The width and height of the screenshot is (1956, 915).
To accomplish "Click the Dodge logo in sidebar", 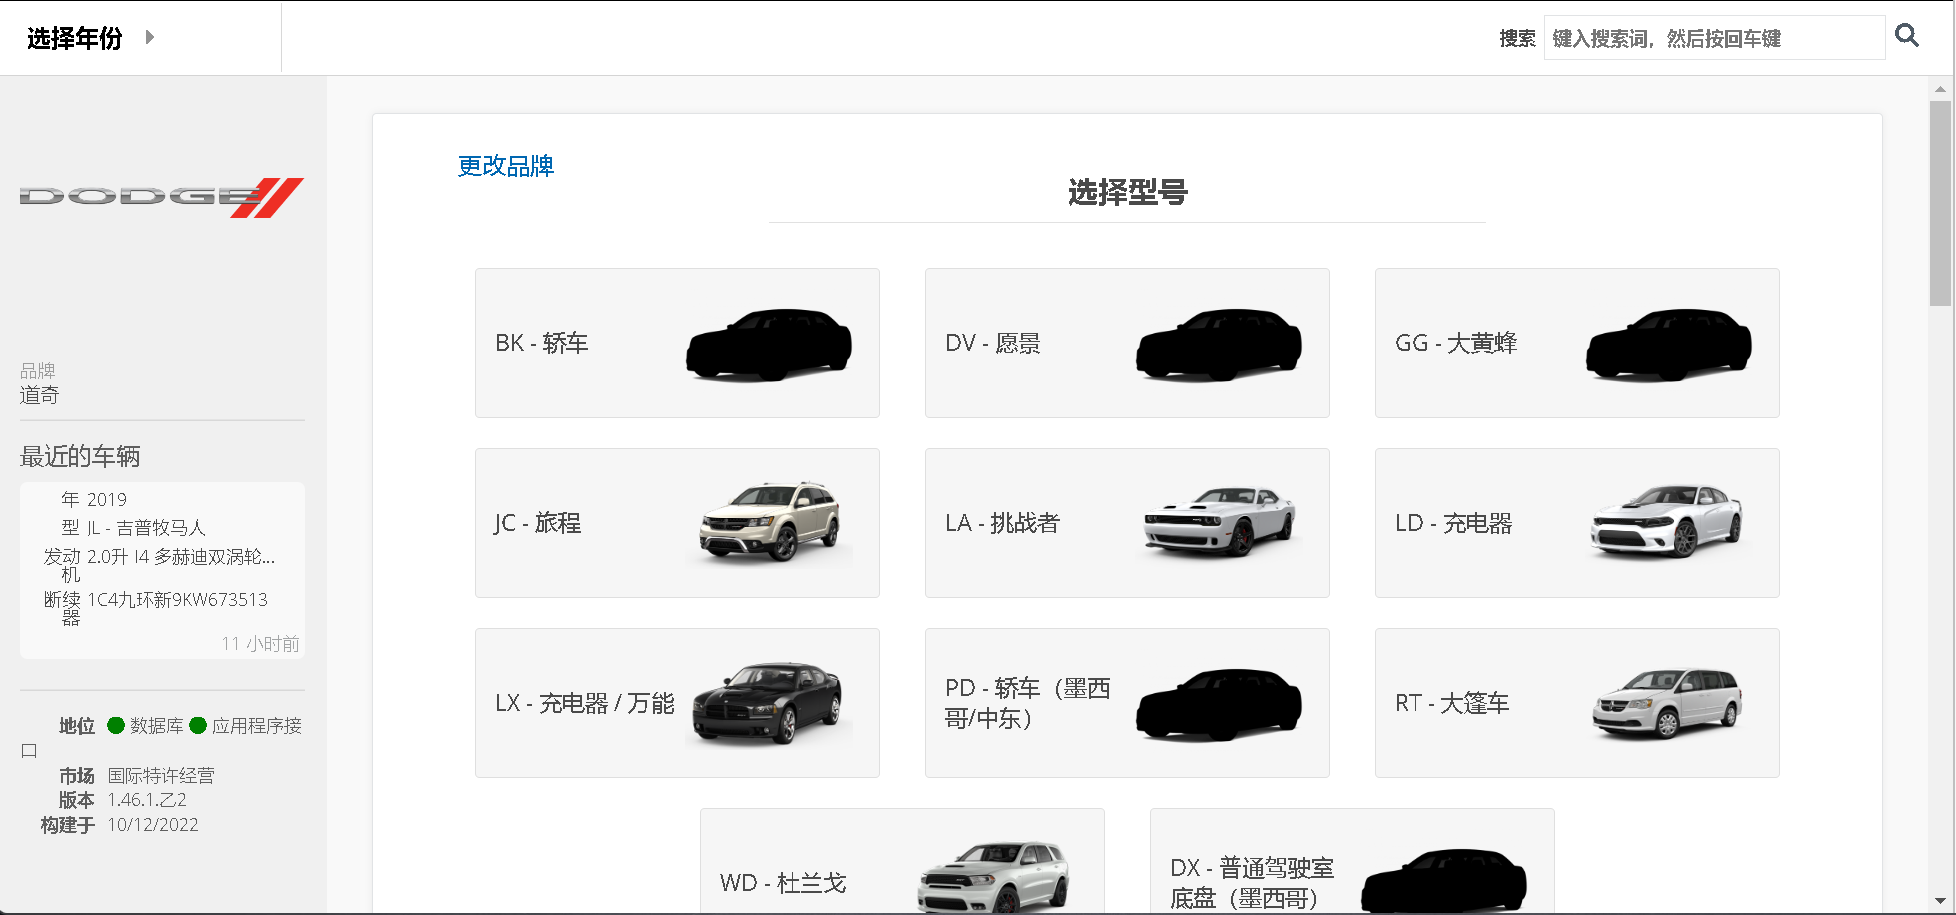I will (162, 197).
